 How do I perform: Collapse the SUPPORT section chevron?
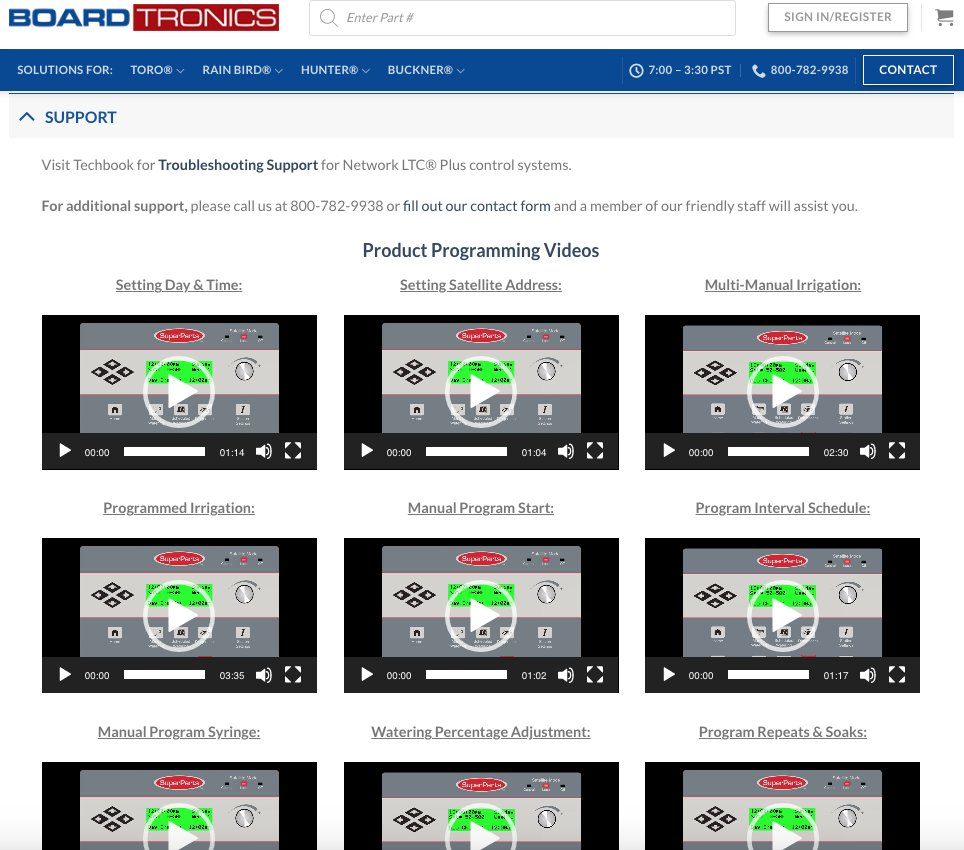pos(26,115)
